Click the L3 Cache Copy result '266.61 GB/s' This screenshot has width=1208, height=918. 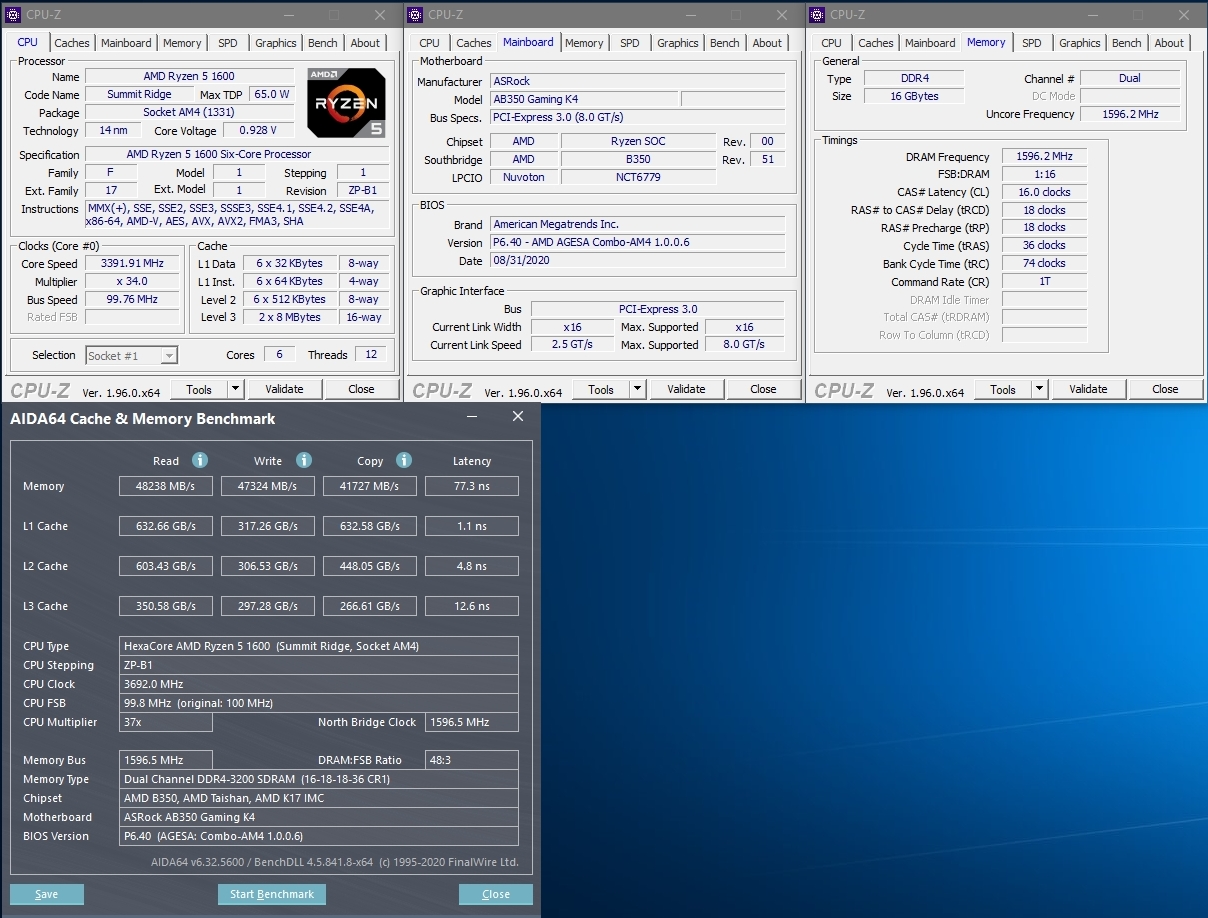[370, 606]
